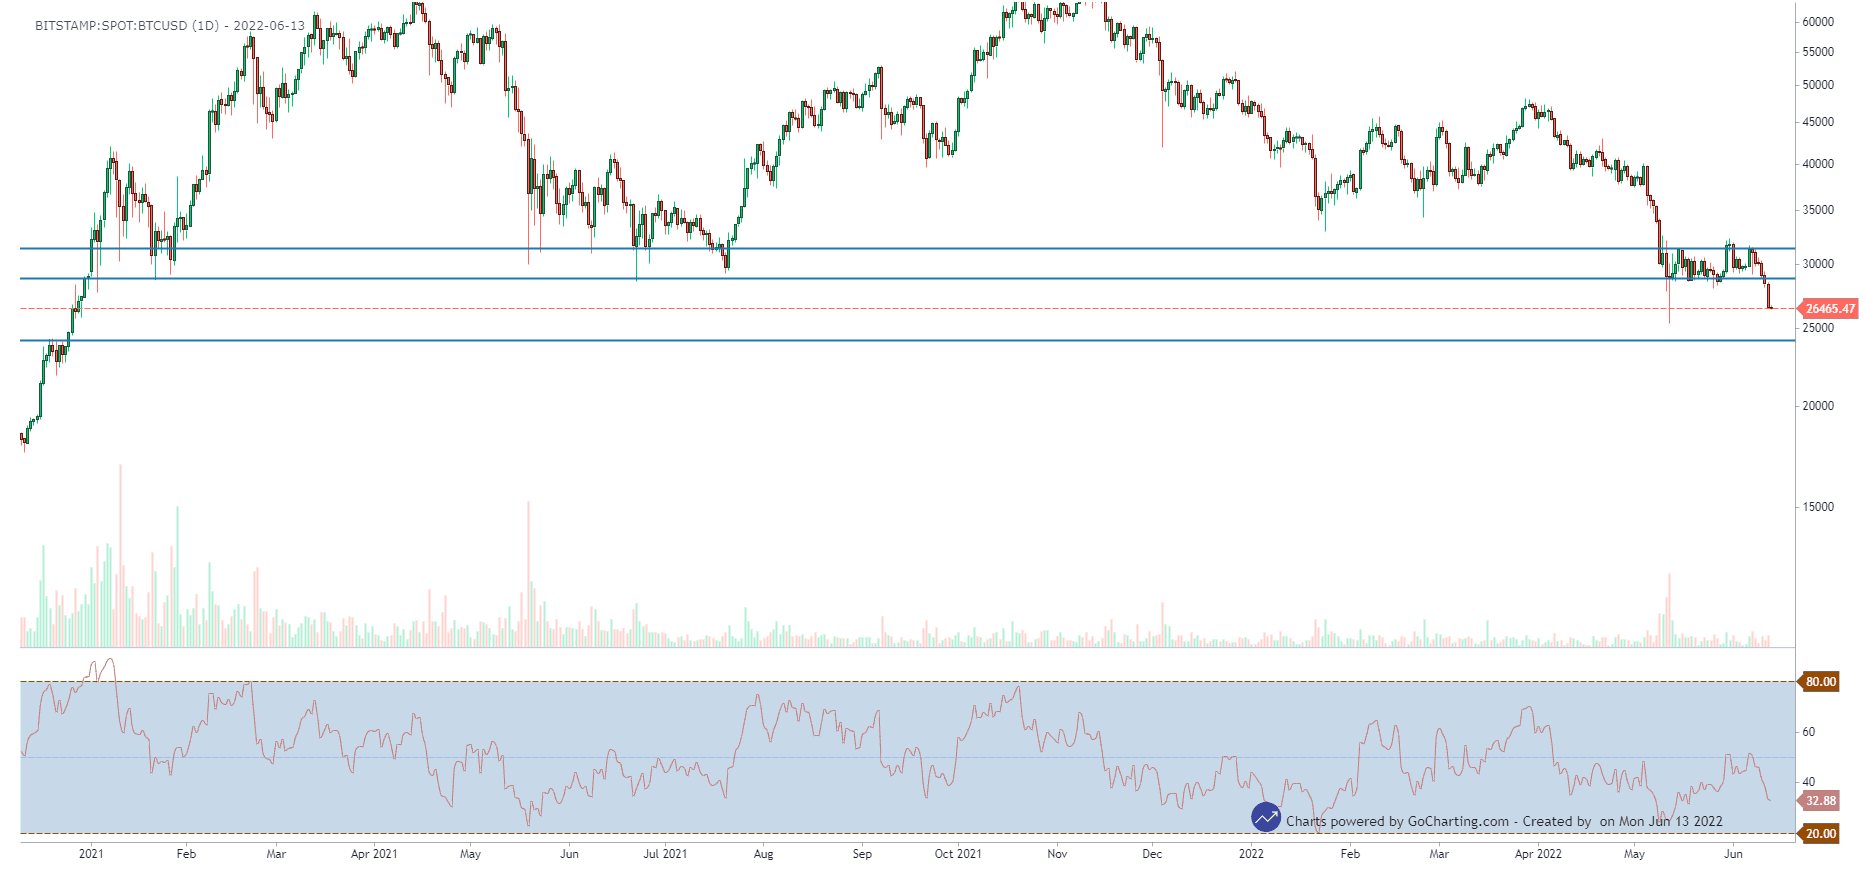
Task: Click the 'Apr 2021' date axis label
Action: click(x=374, y=854)
